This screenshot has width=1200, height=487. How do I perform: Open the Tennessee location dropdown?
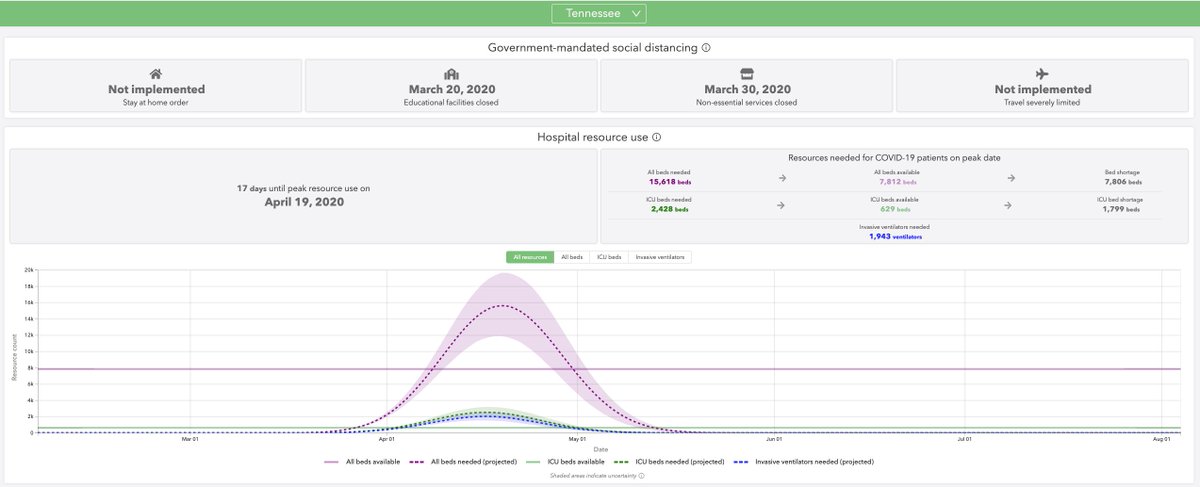click(600, 13)
